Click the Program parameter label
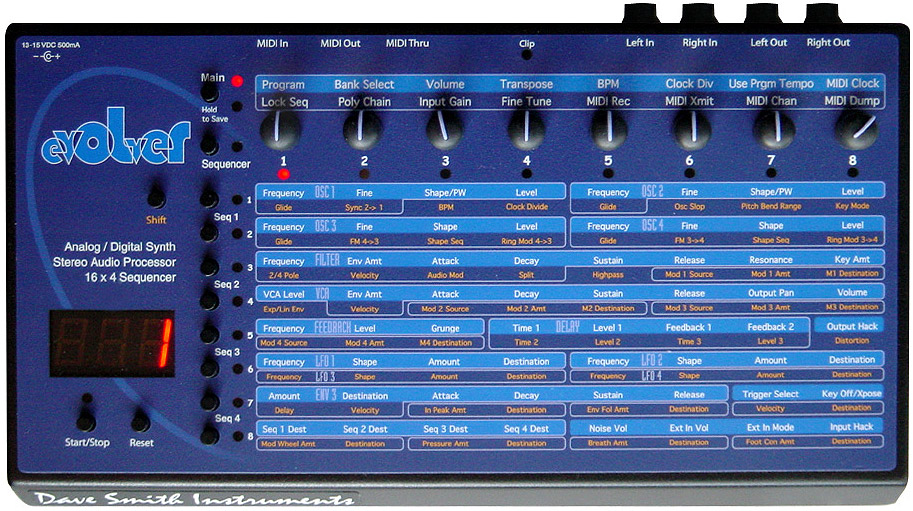Viewport: 913px width, 511px height. click(283, 84)
